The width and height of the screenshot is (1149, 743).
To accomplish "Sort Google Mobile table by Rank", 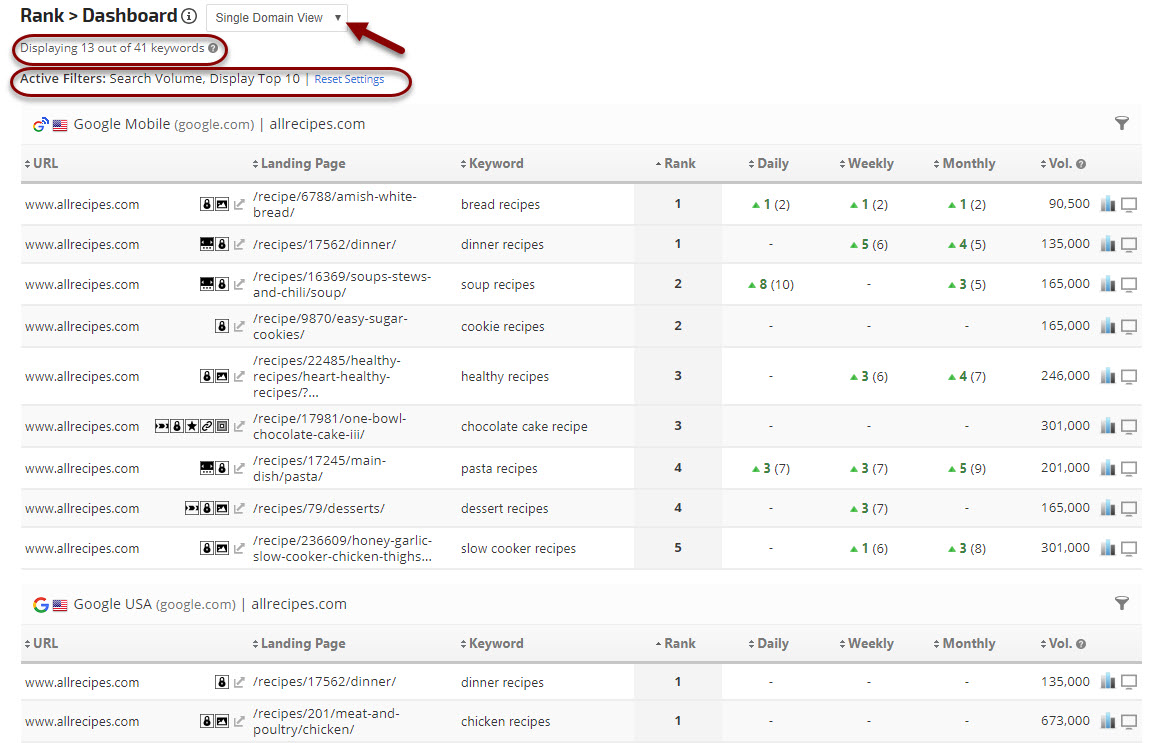I will coord(676,163).
